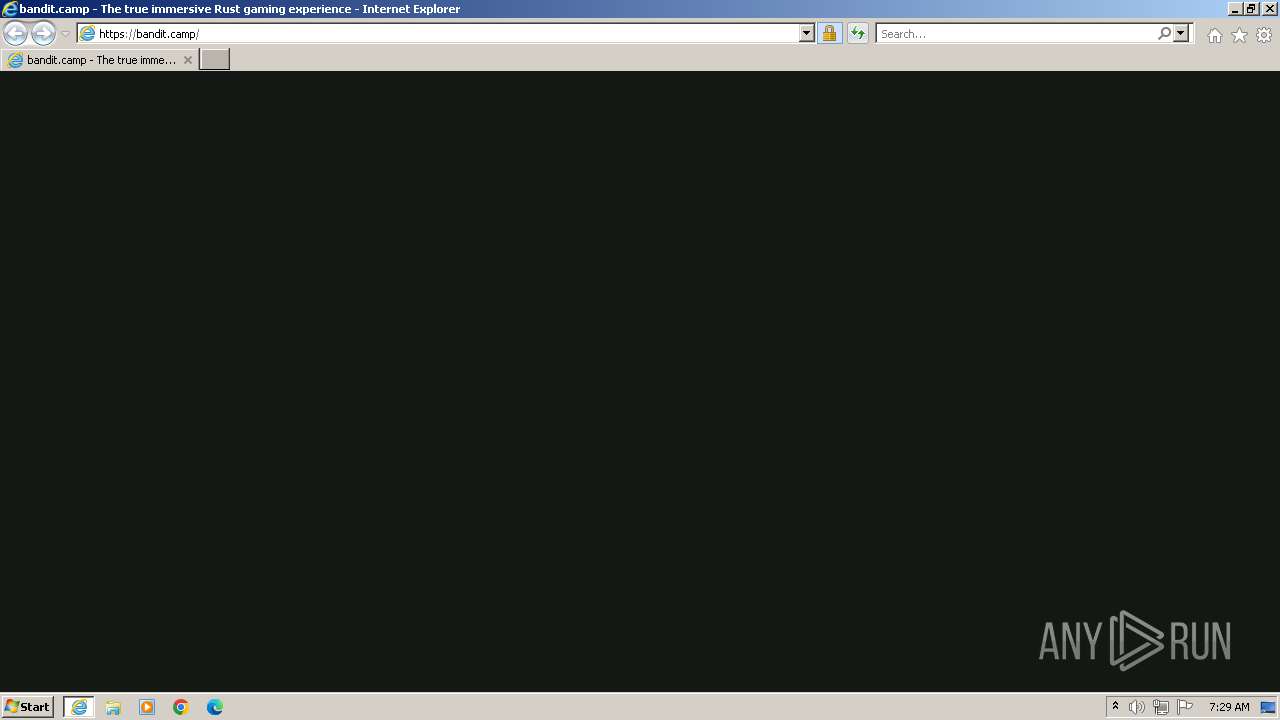The image size is (1280, 720).
Task: Click the security lock icon
Action: pyautogui.click(x=829, y=33)
